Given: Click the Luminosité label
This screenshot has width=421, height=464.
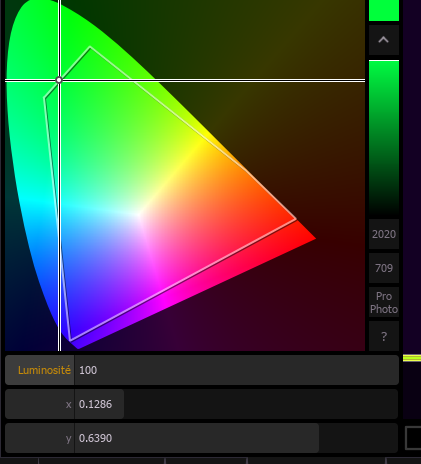Looking at the screenshot, I should (44, 370).
